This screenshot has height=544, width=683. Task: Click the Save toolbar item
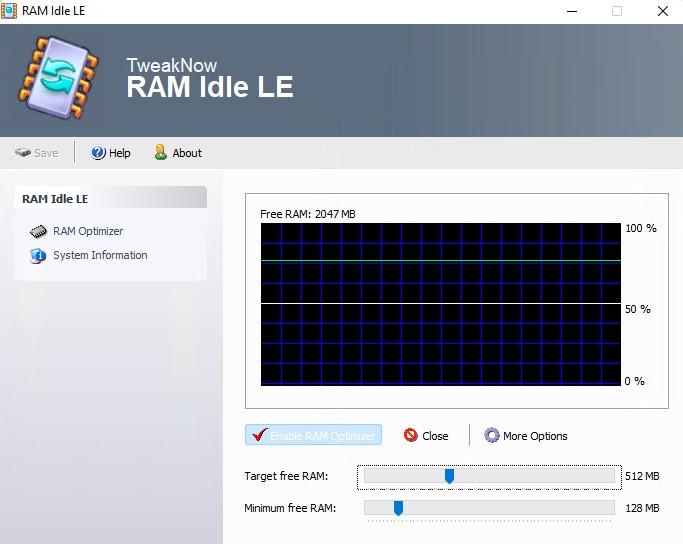click(37, 153)
